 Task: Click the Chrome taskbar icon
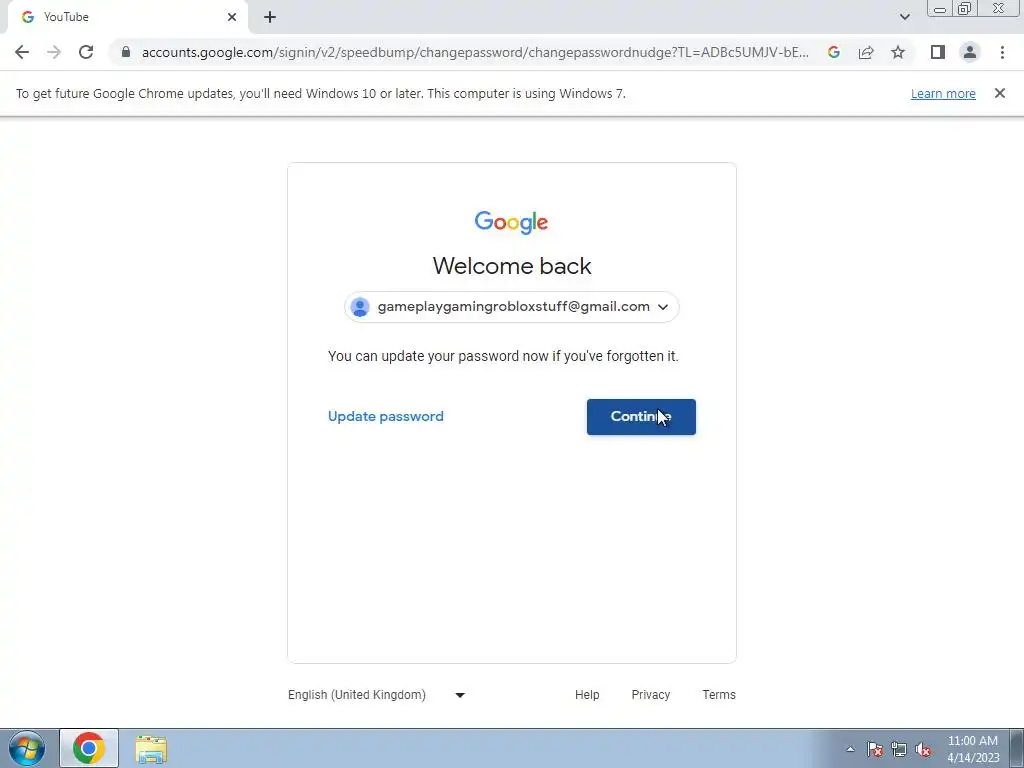point(89,748)
